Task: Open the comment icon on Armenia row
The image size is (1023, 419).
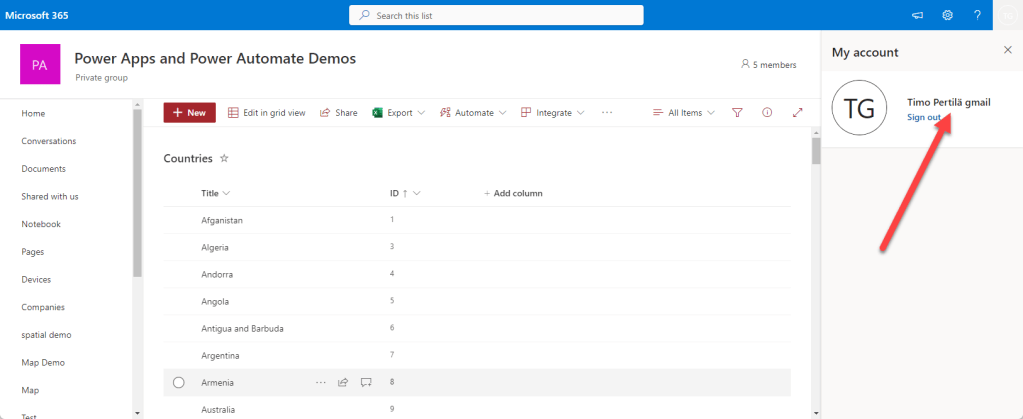Action: (x=366, y=382)
